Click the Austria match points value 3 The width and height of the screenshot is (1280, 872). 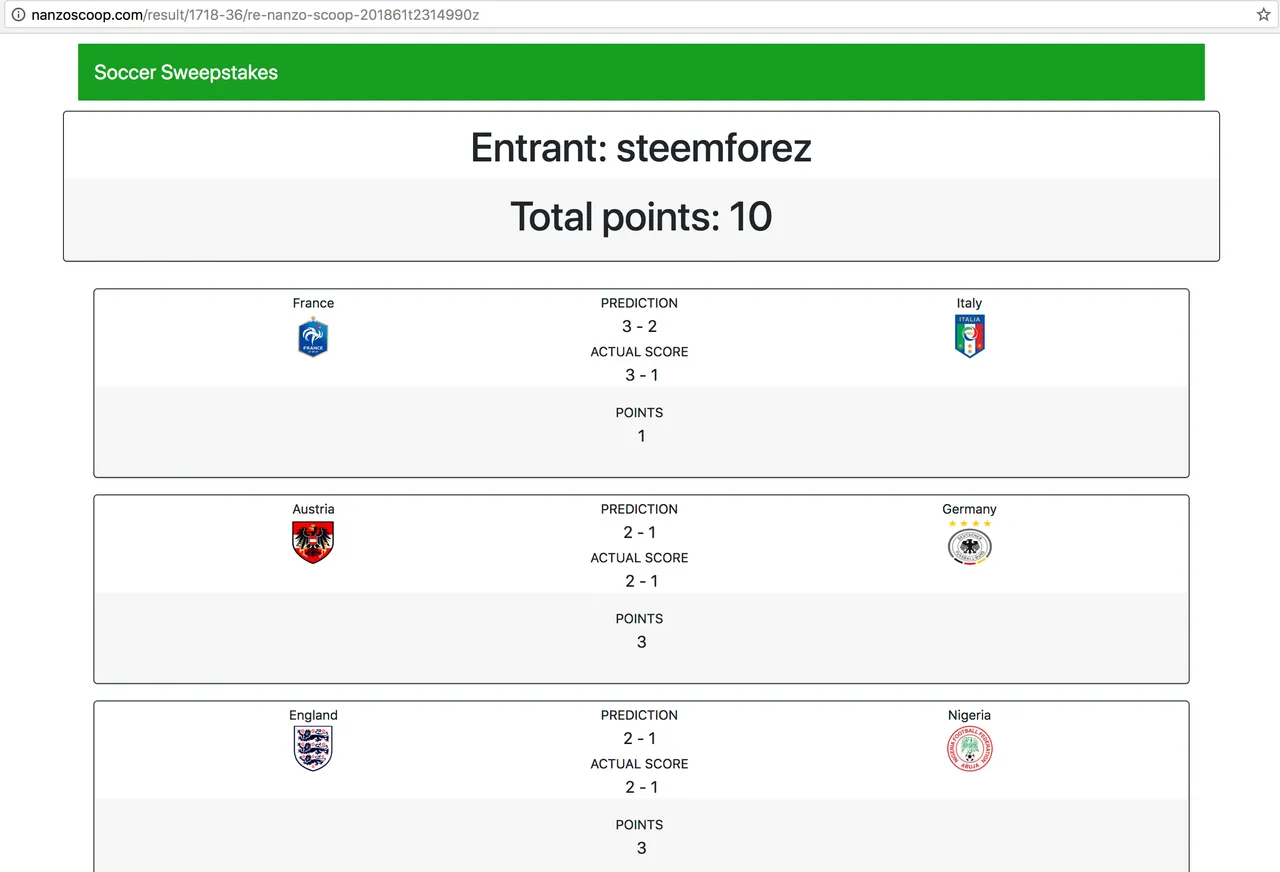click(641, 642)
